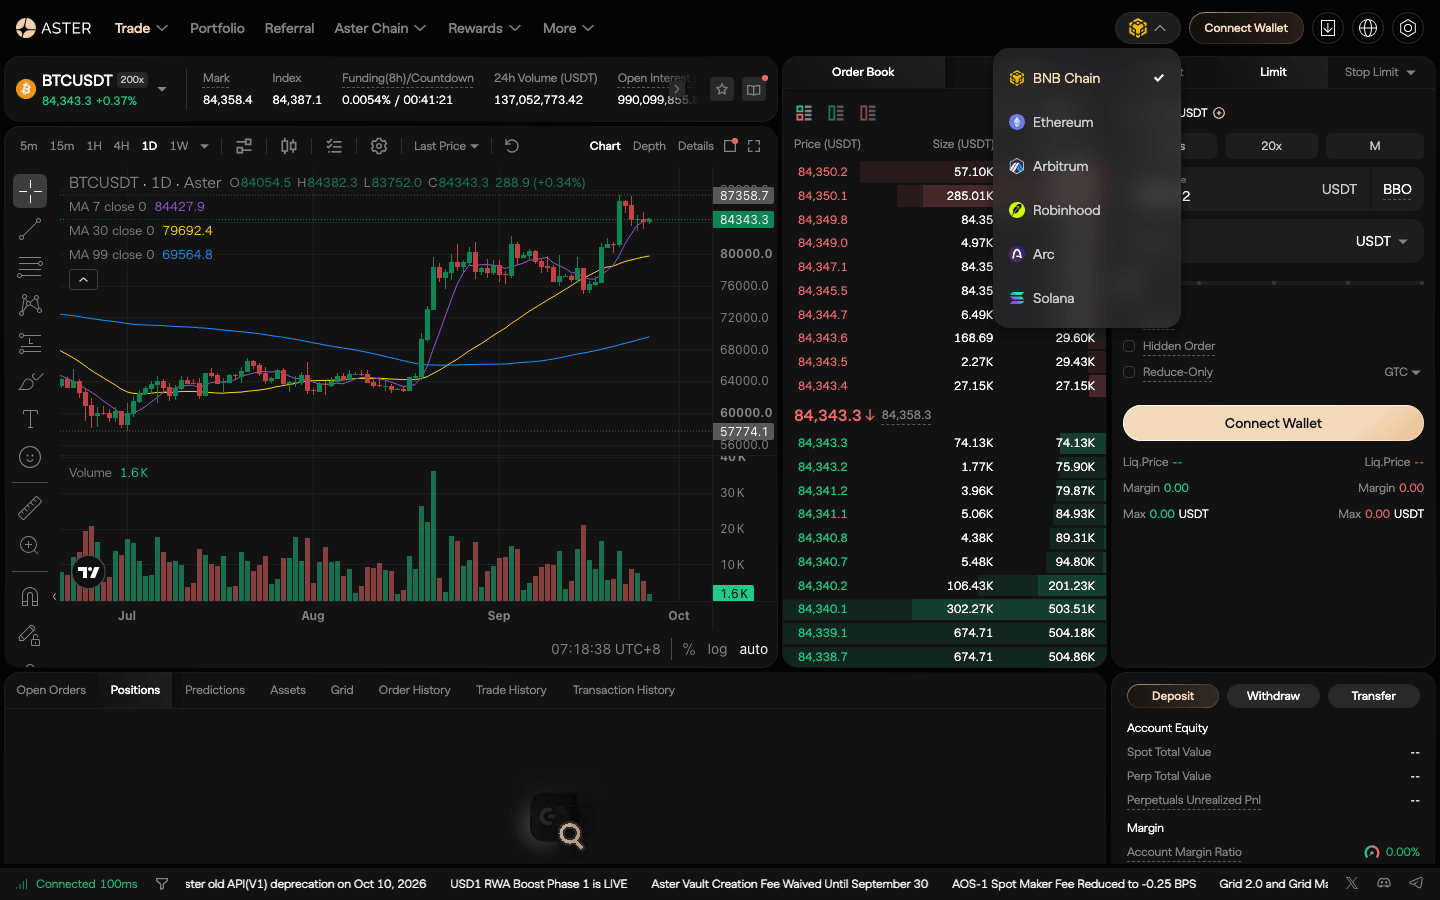Select the ruler measure tool

coord(30,508)
